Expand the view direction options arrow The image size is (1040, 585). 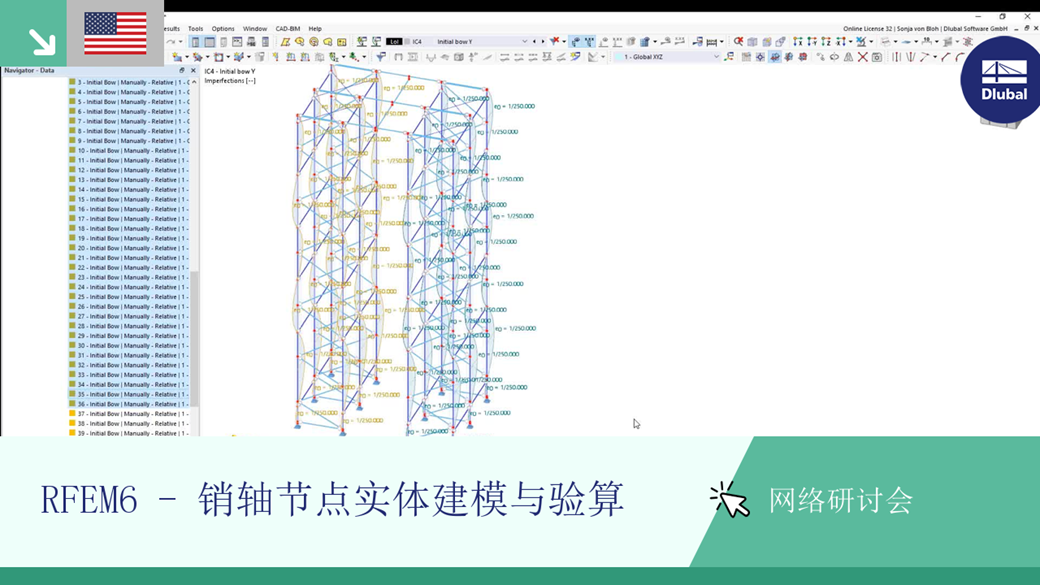click(x=850, y=41)
